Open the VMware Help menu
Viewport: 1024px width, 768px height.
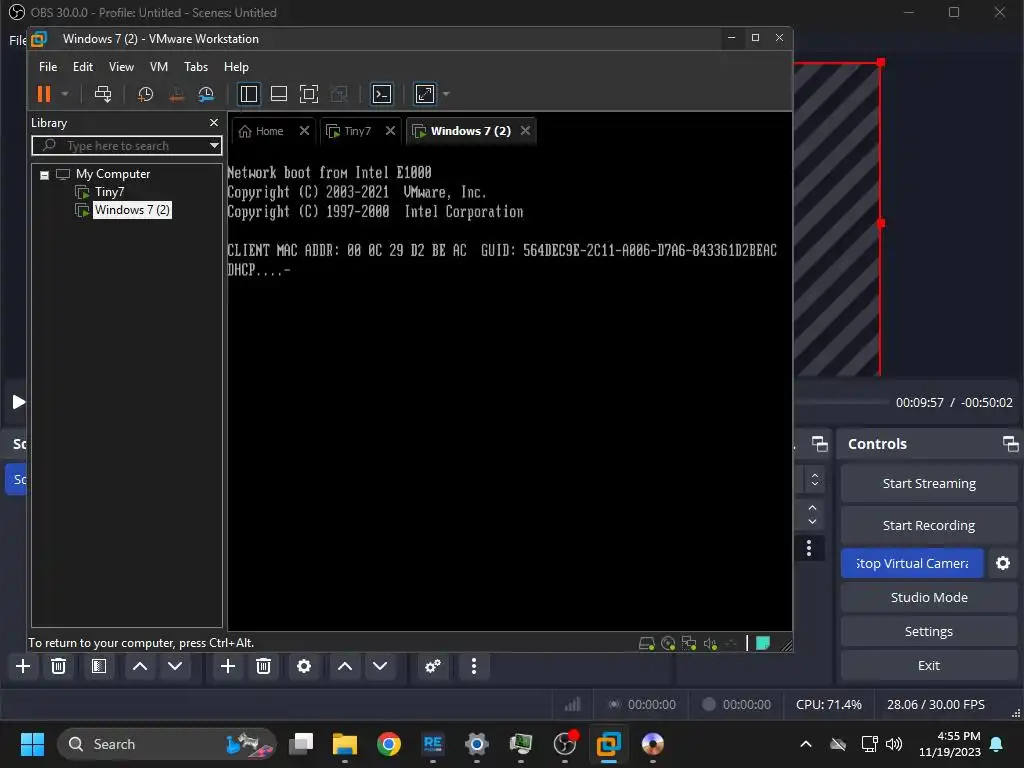(236, 67)
